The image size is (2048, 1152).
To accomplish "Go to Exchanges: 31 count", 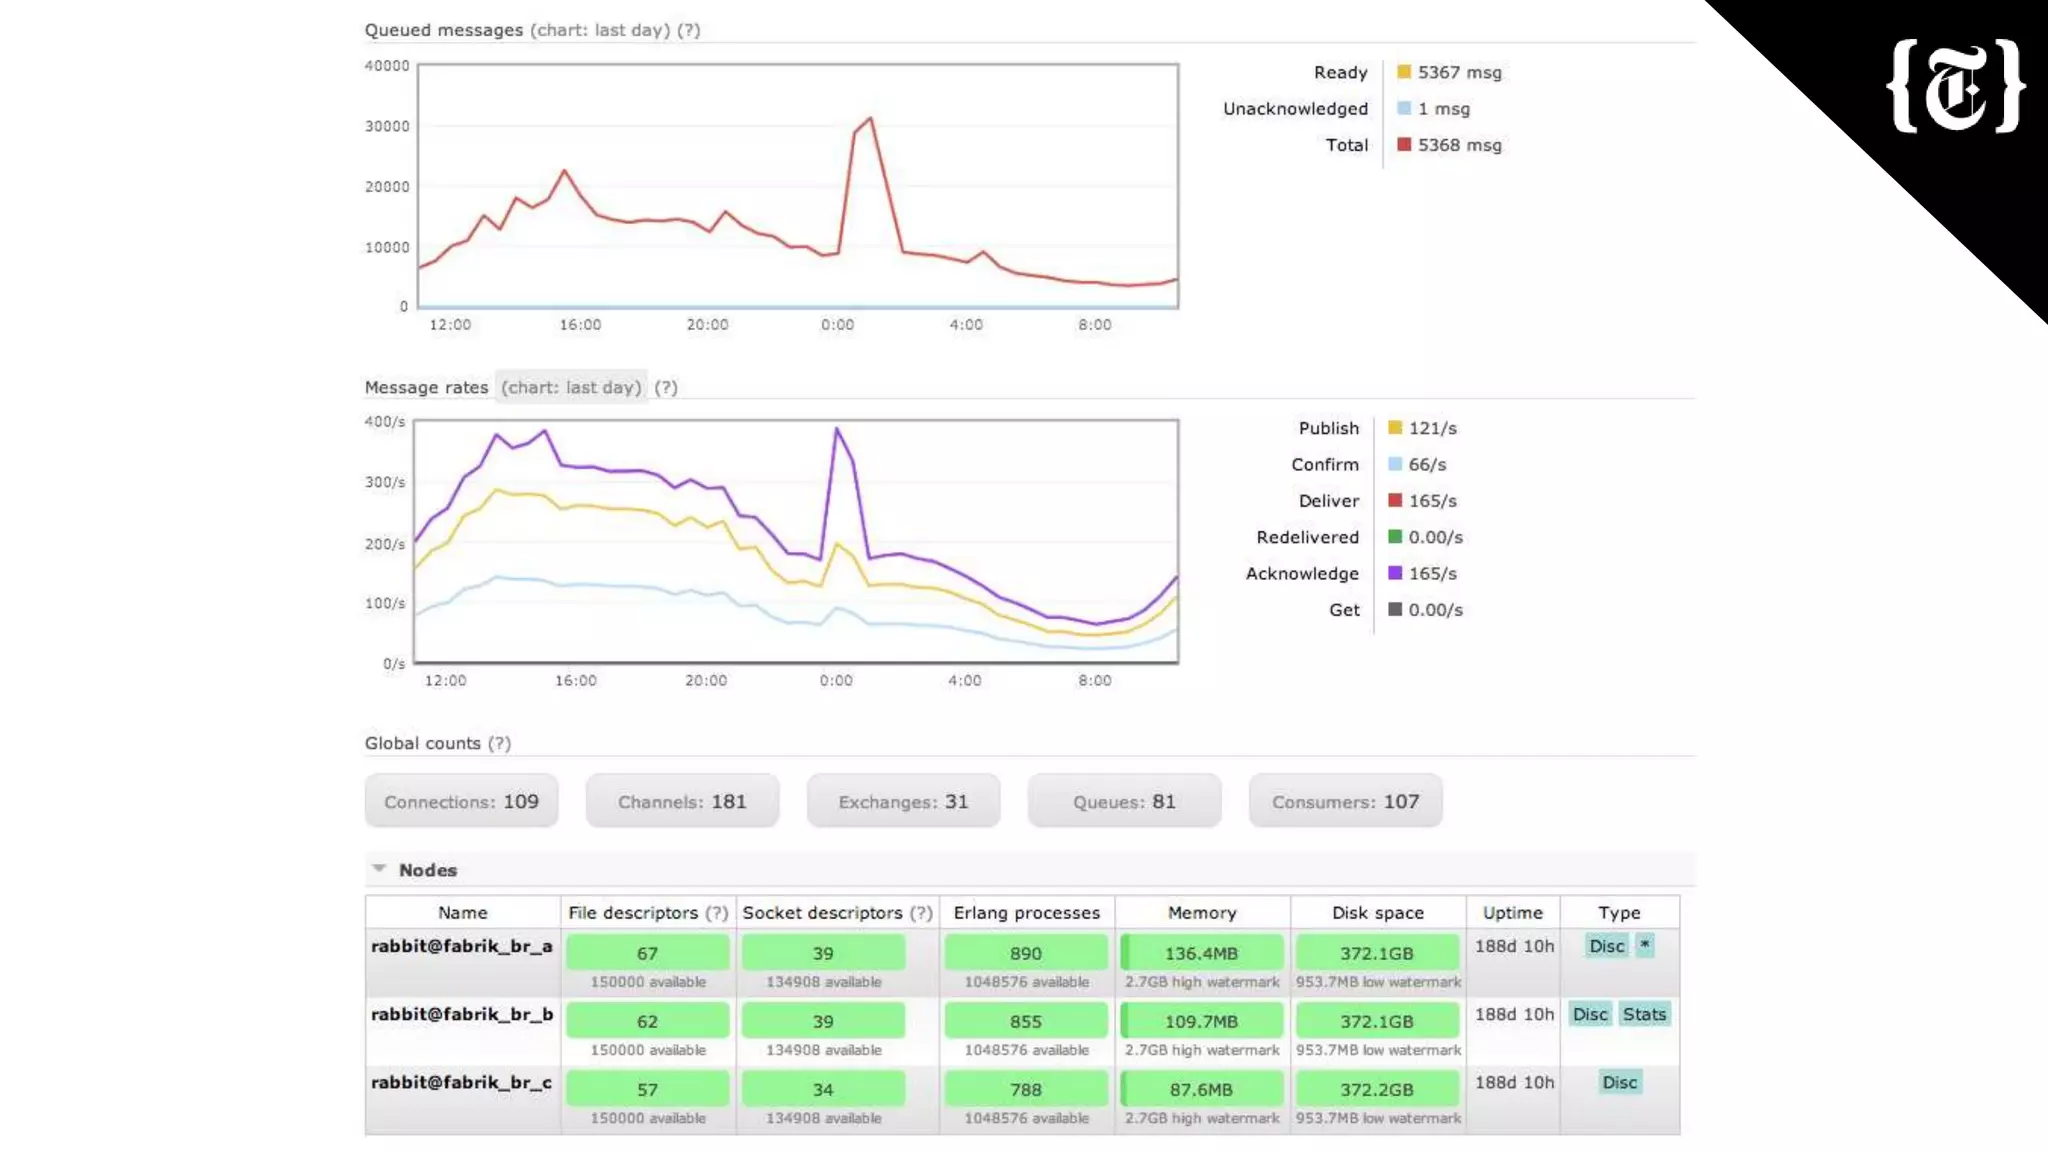I will pyautogui.click(x=903, y=801).
